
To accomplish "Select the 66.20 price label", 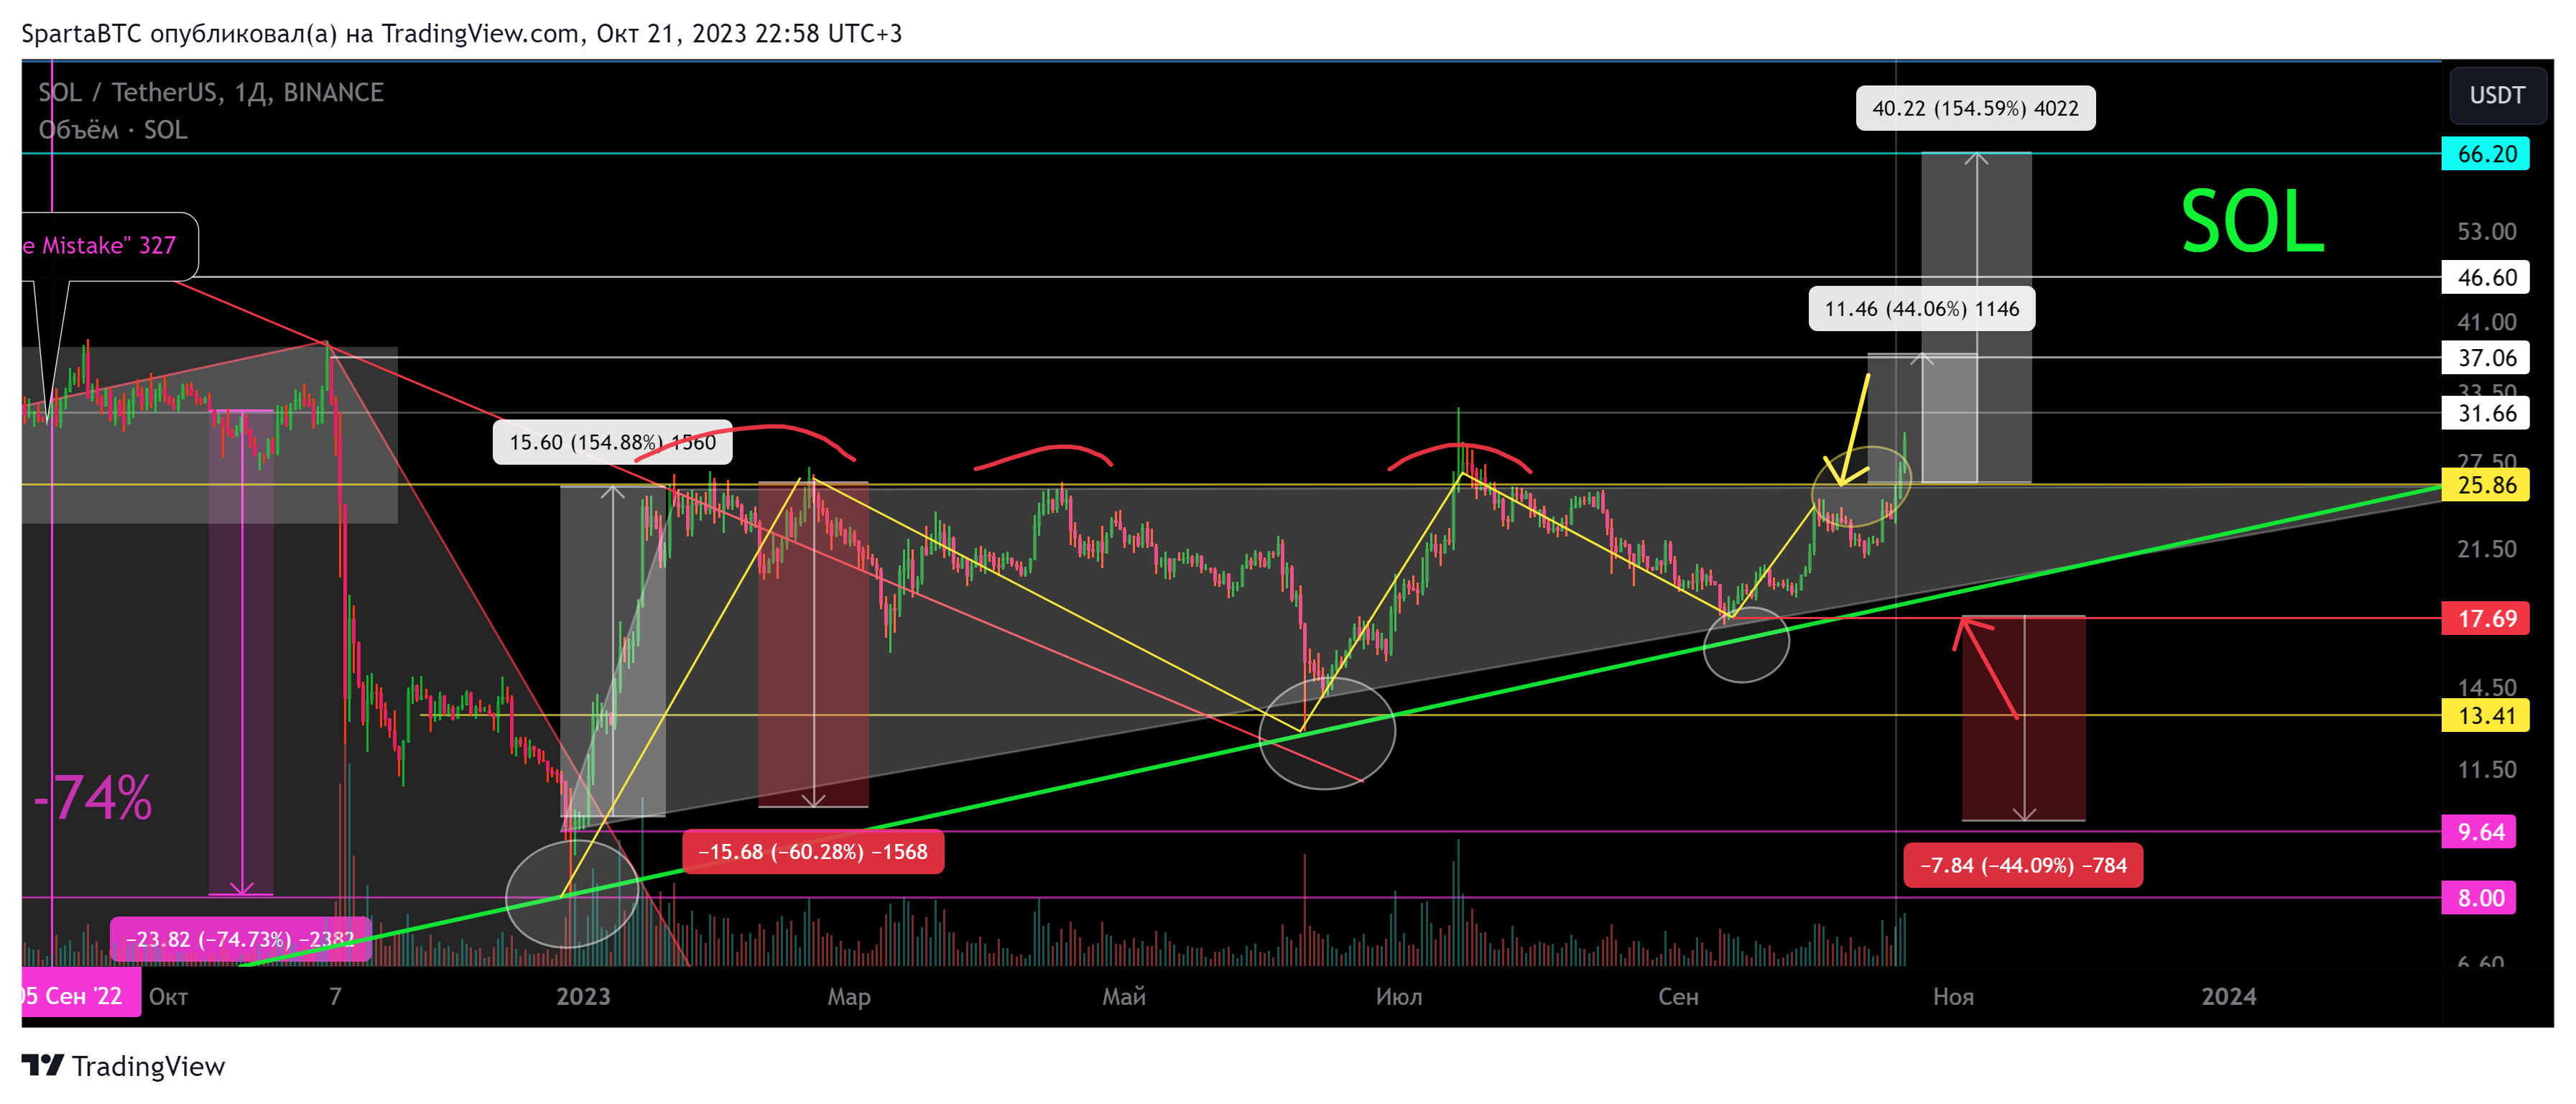I will [2485, 154].
